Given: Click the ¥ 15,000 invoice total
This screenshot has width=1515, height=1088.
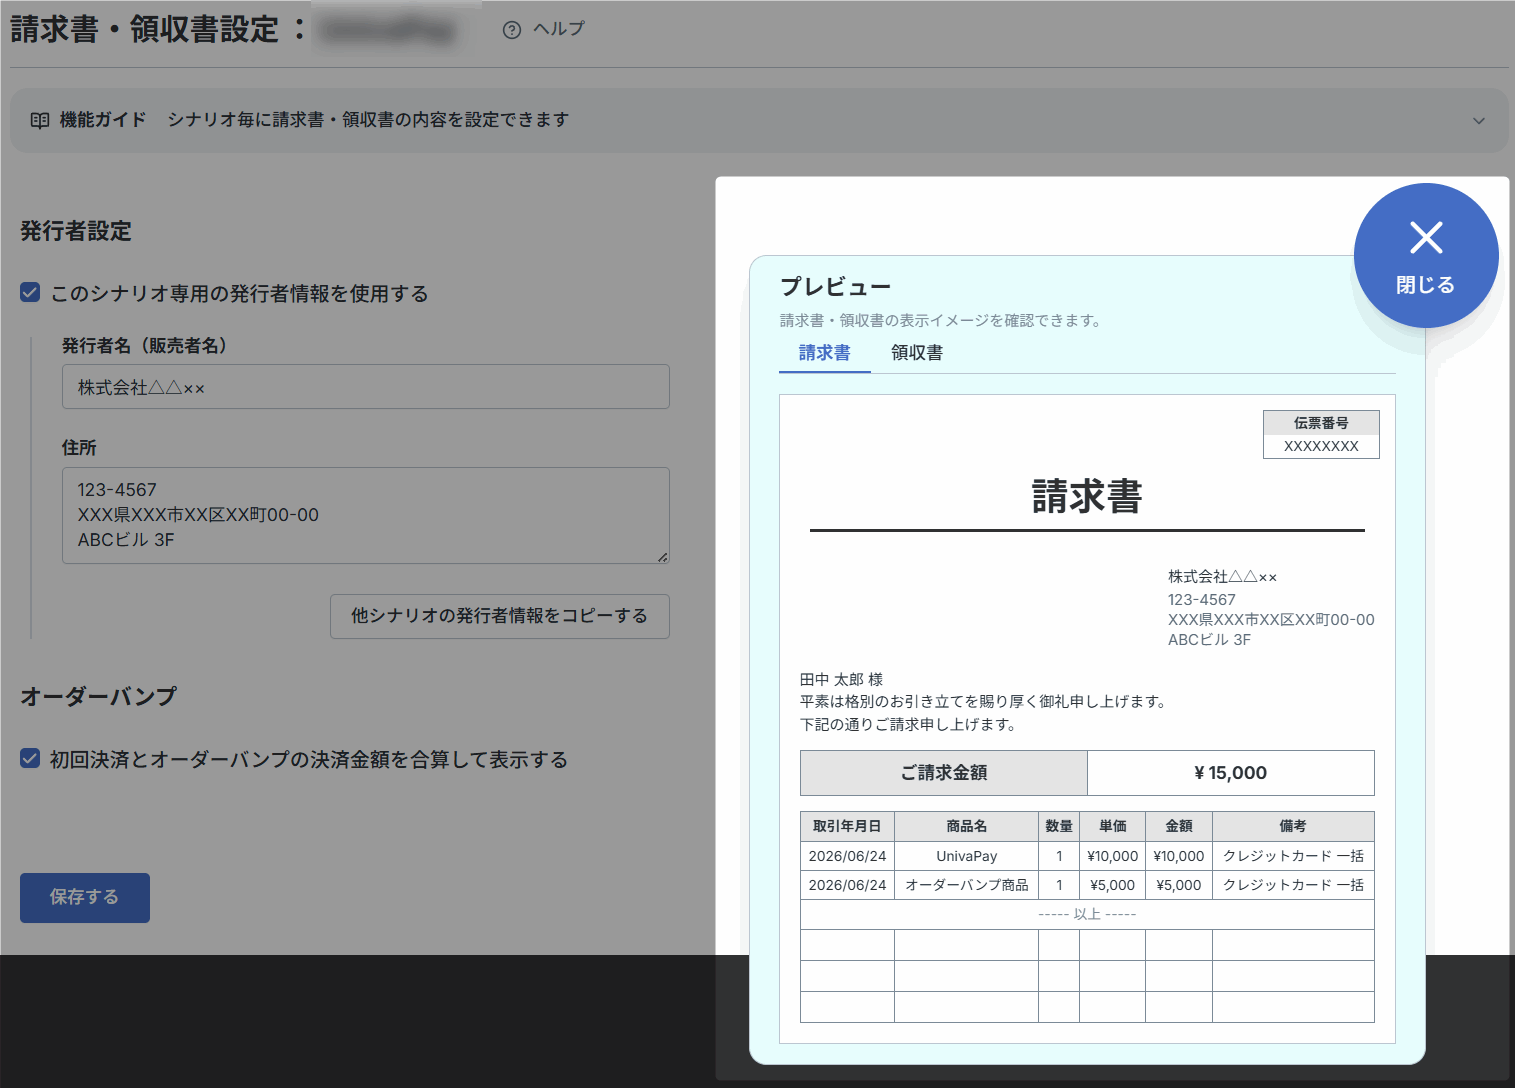Looking at the screenshot, I should (1231, 773).
